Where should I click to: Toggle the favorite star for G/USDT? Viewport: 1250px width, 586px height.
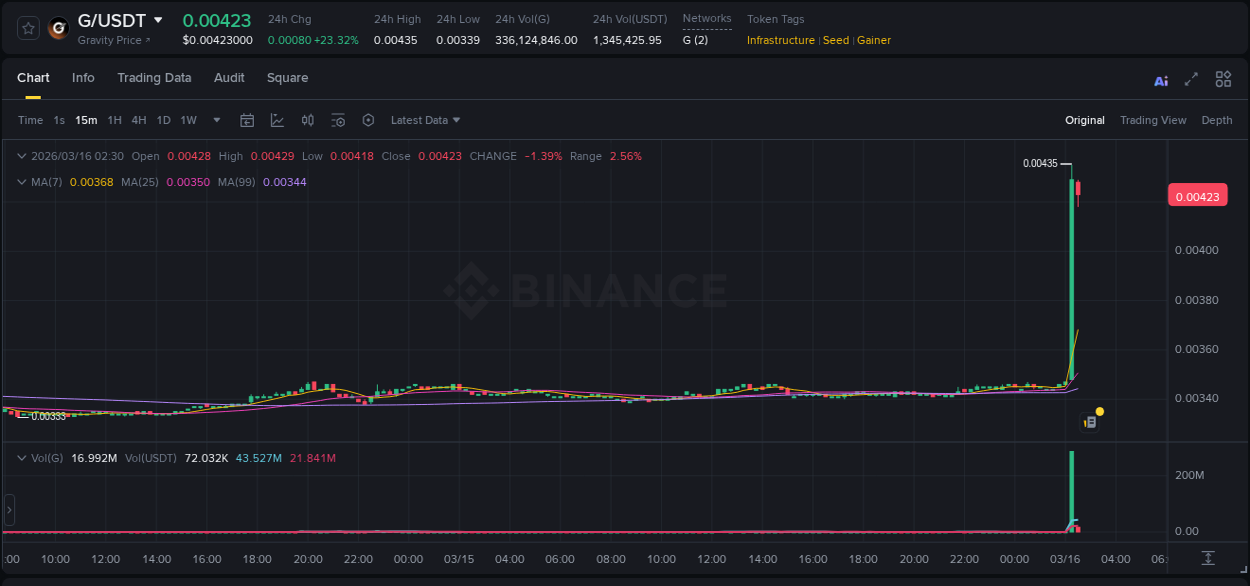click(27, 29)
